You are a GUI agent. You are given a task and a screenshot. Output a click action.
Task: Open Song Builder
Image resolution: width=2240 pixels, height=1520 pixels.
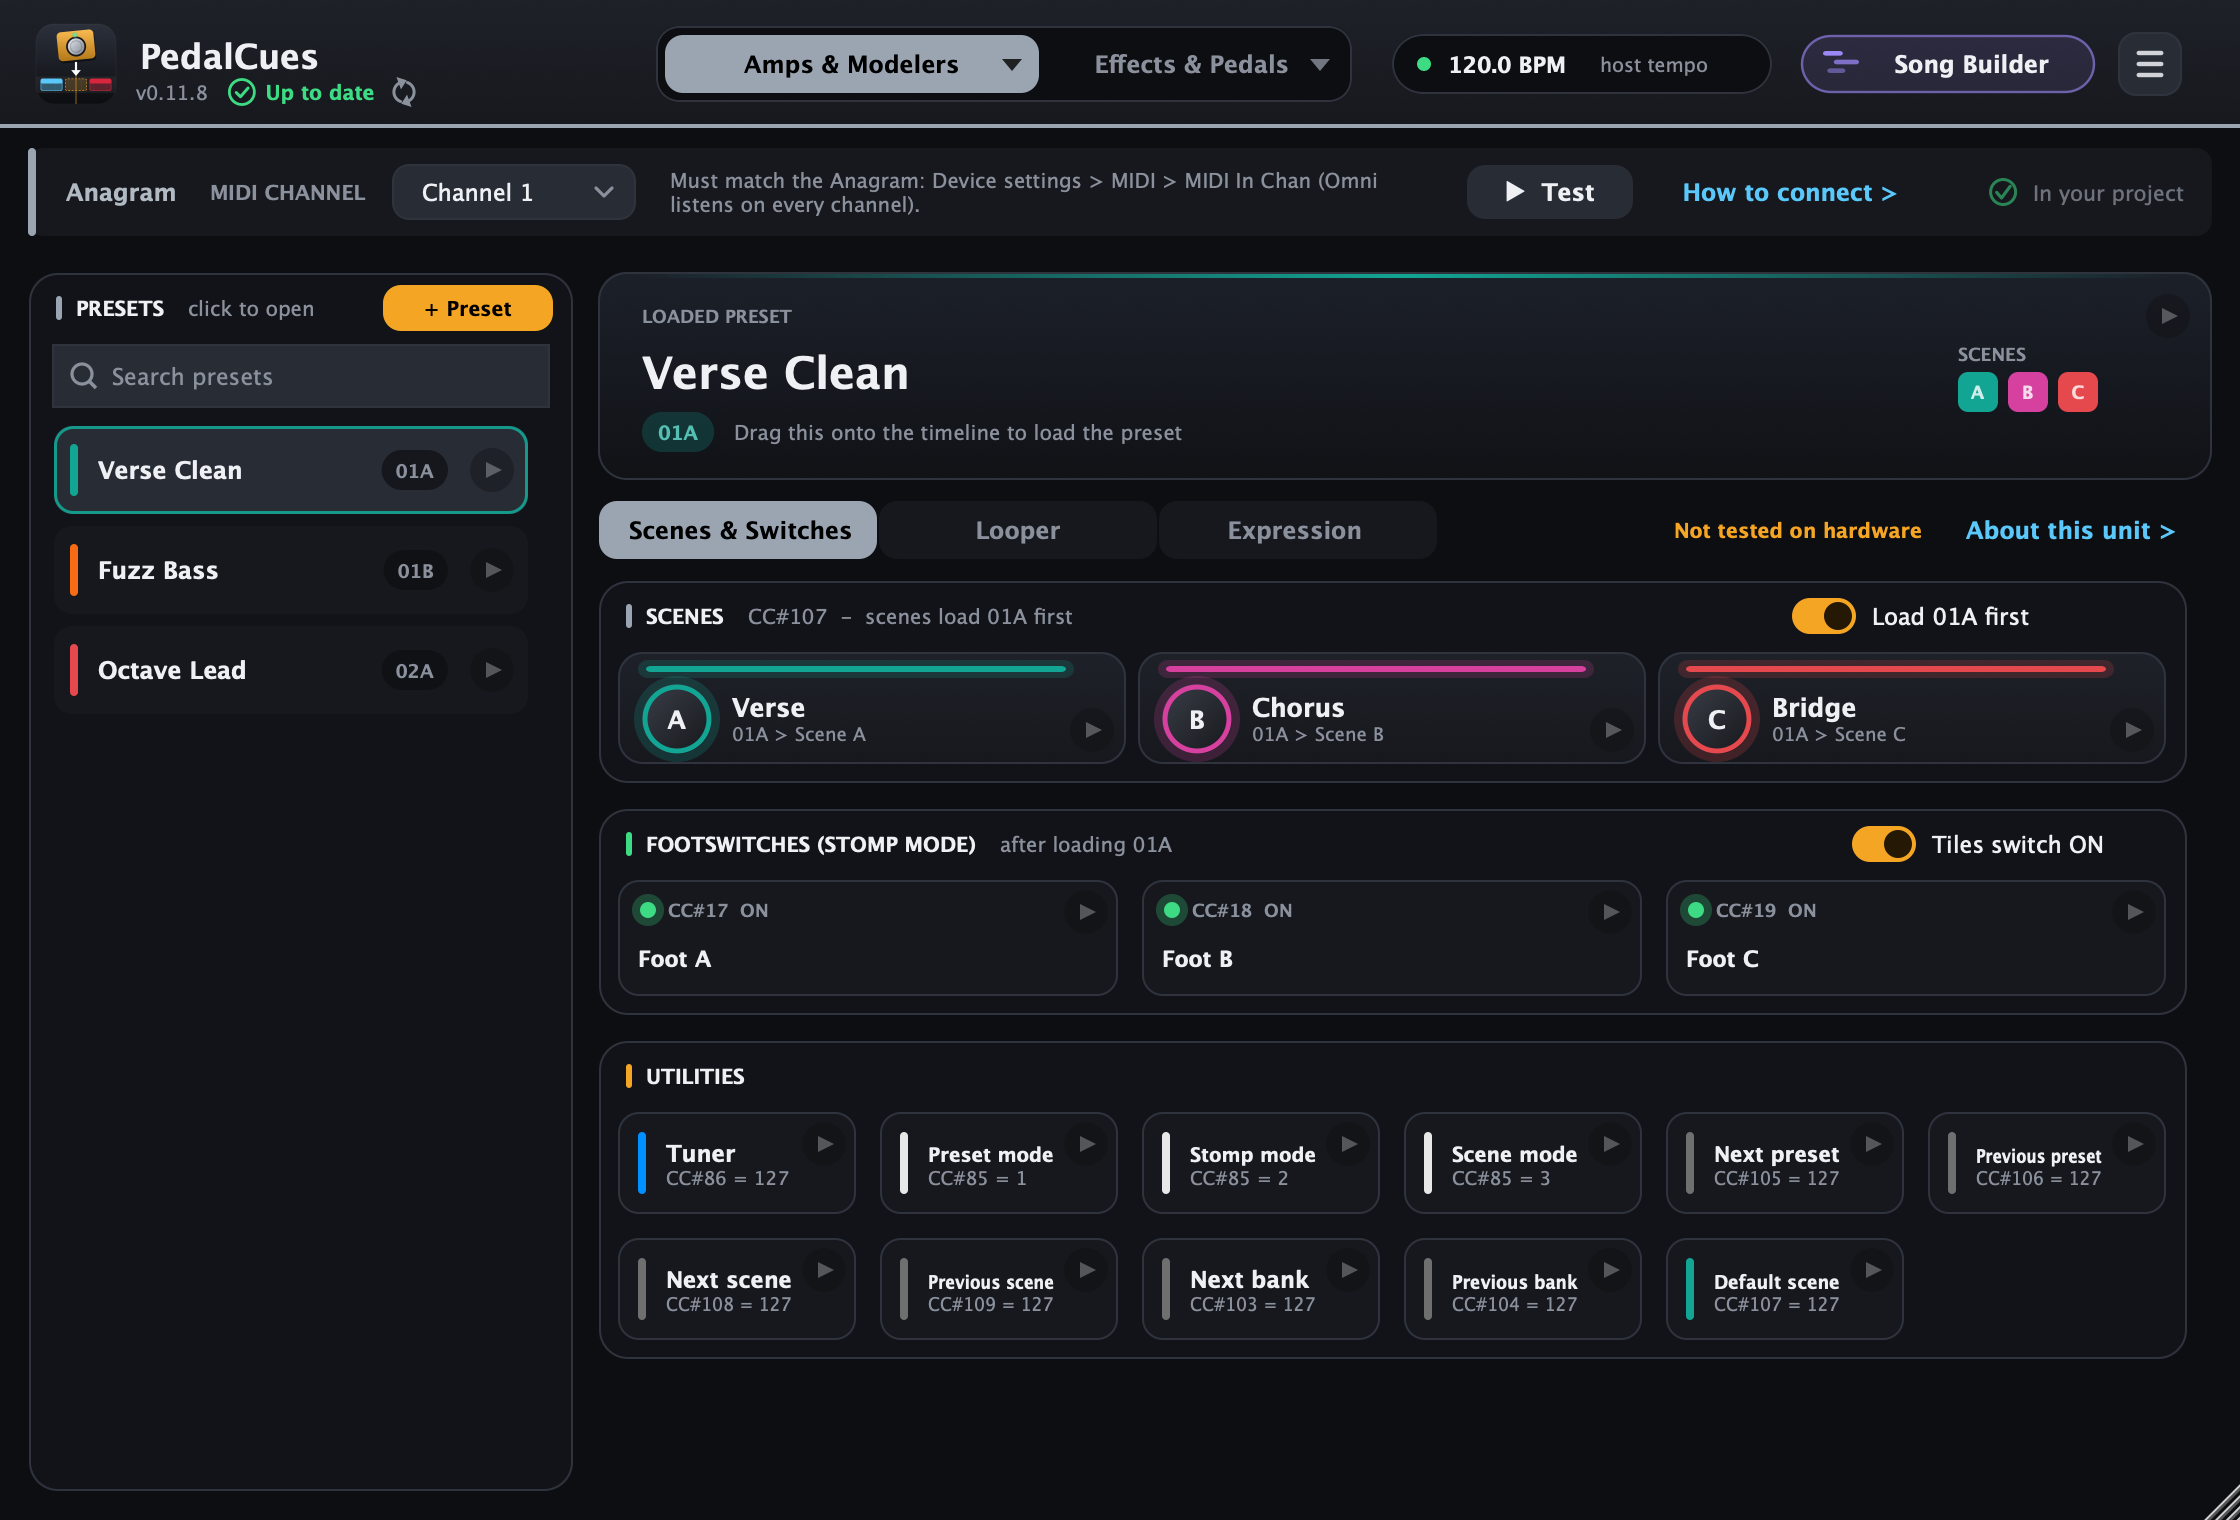tap(1947, 64)
